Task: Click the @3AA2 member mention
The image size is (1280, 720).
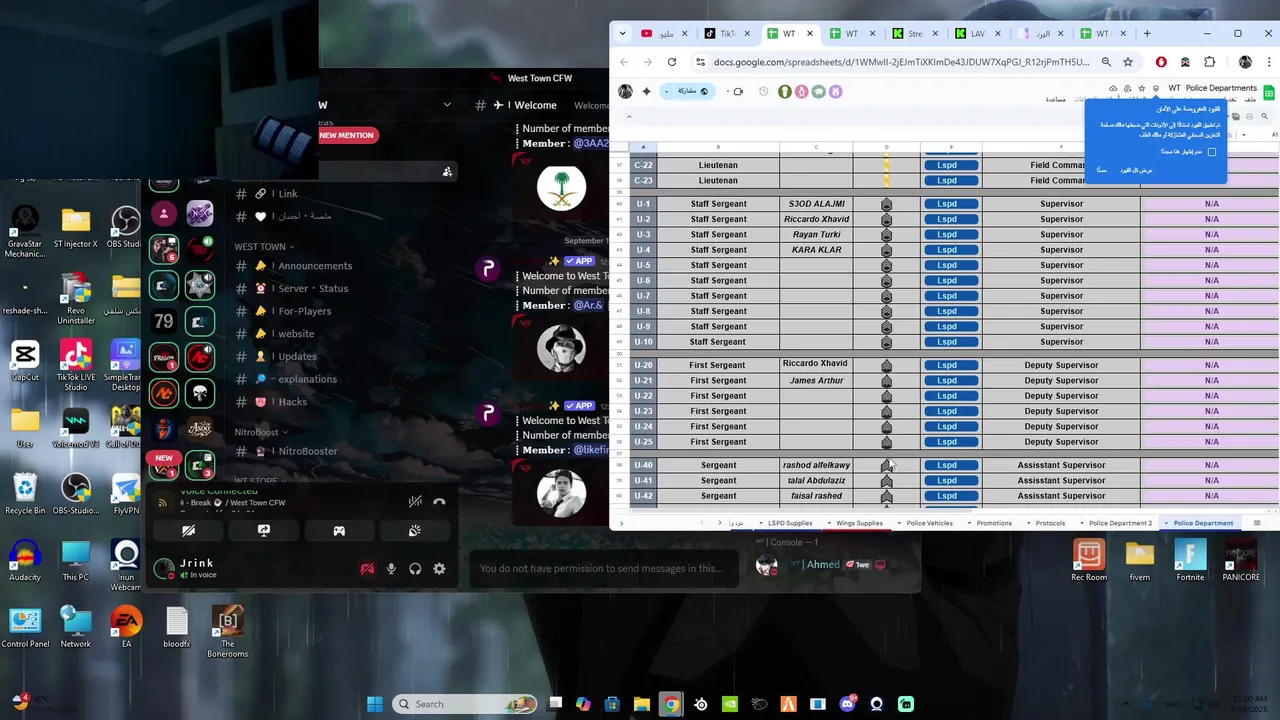Action: click(590, 143)
